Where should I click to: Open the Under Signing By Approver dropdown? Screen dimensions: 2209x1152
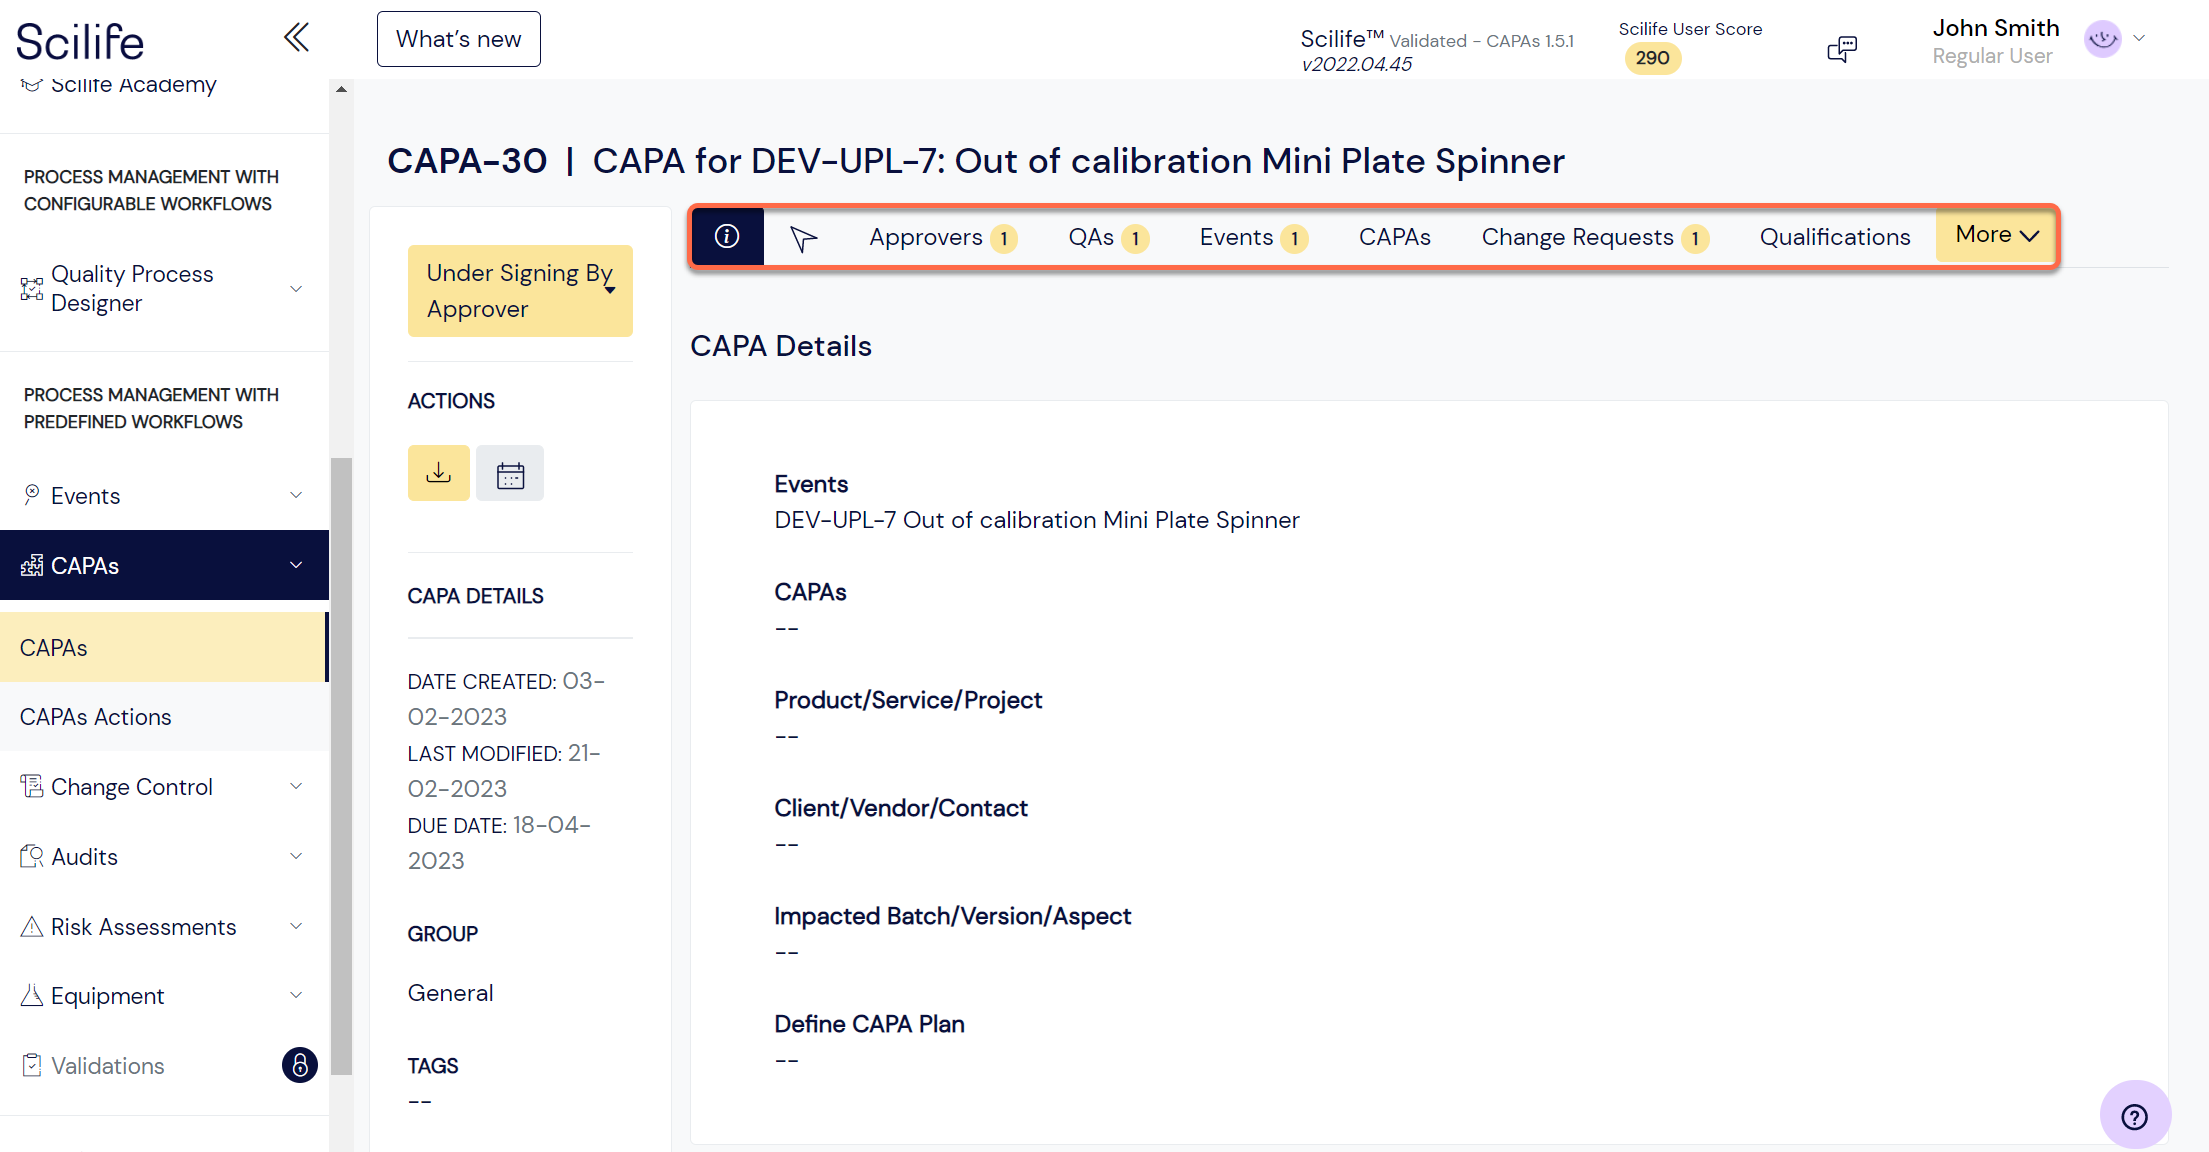[x=520, y=291]
